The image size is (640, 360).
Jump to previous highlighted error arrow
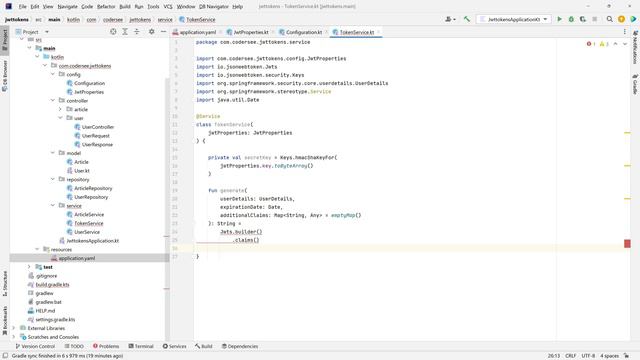coord(616,44)
